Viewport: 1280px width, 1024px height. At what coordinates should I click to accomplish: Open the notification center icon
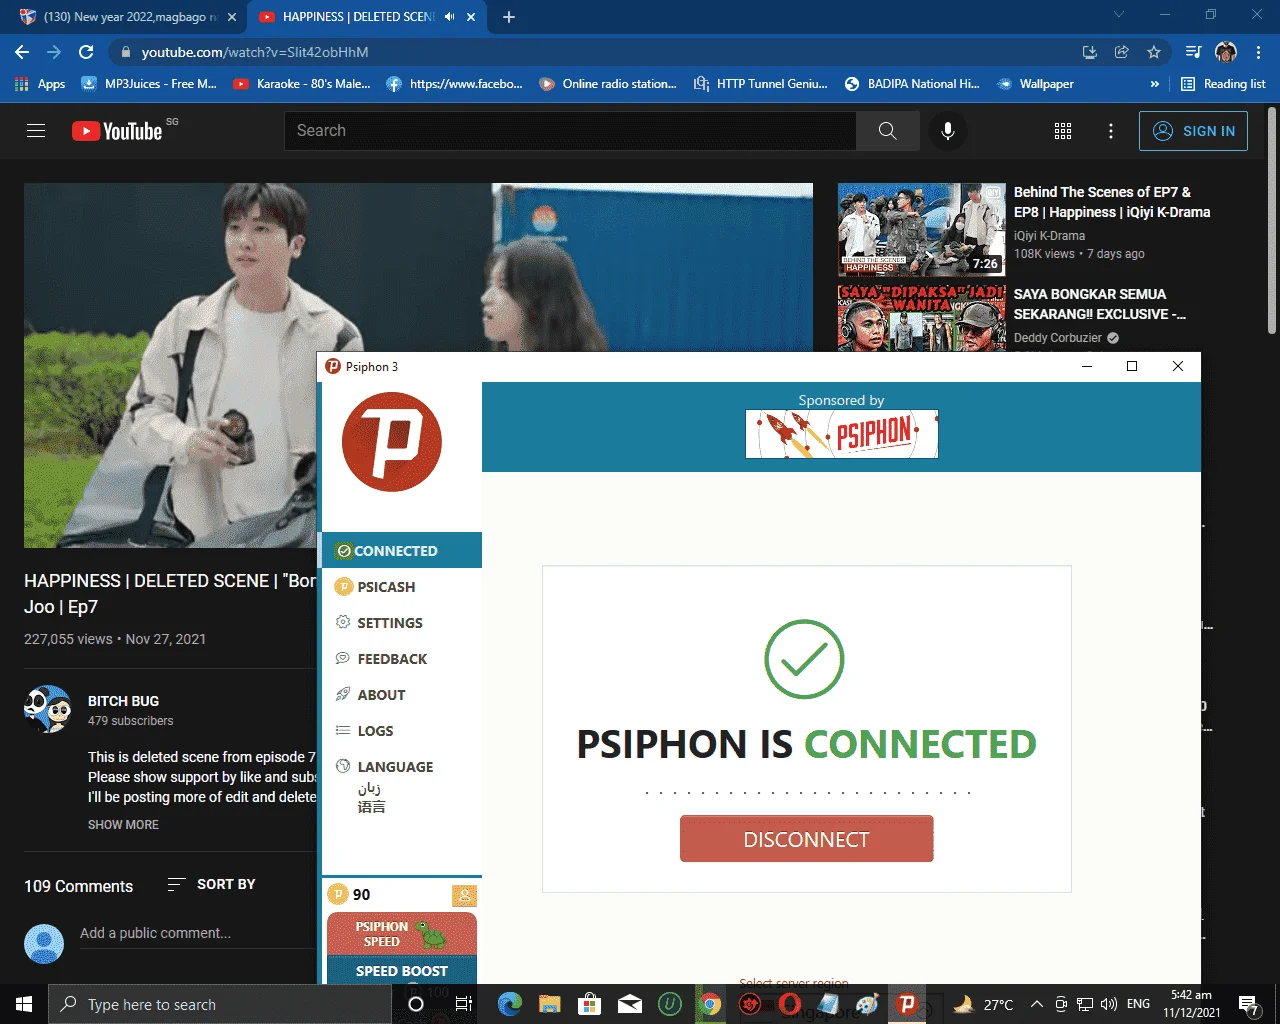pos(1248,1004)
